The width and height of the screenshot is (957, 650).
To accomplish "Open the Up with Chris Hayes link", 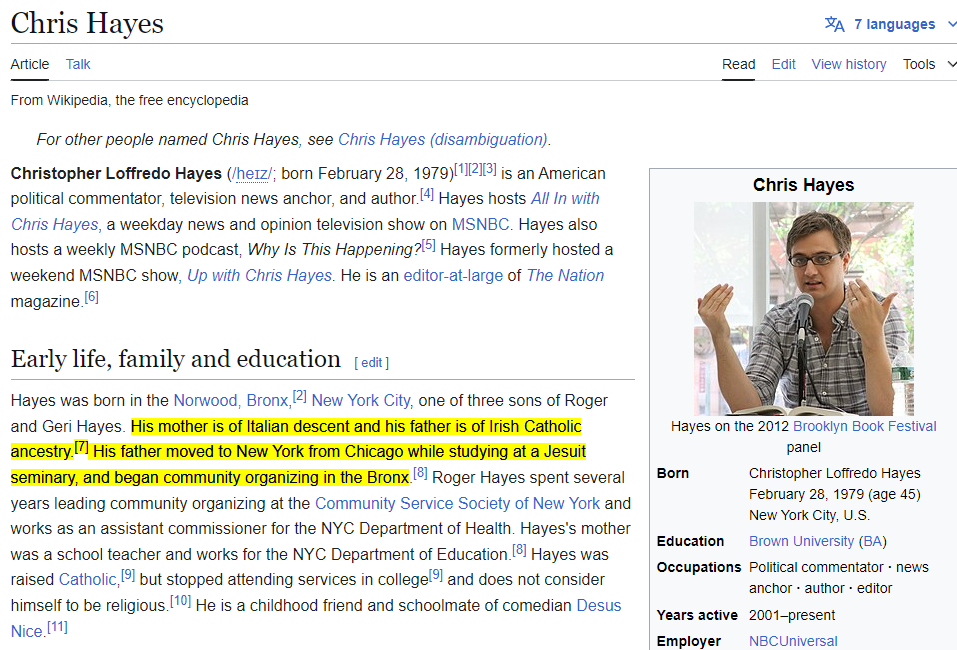I will click(x=259, y=275).
